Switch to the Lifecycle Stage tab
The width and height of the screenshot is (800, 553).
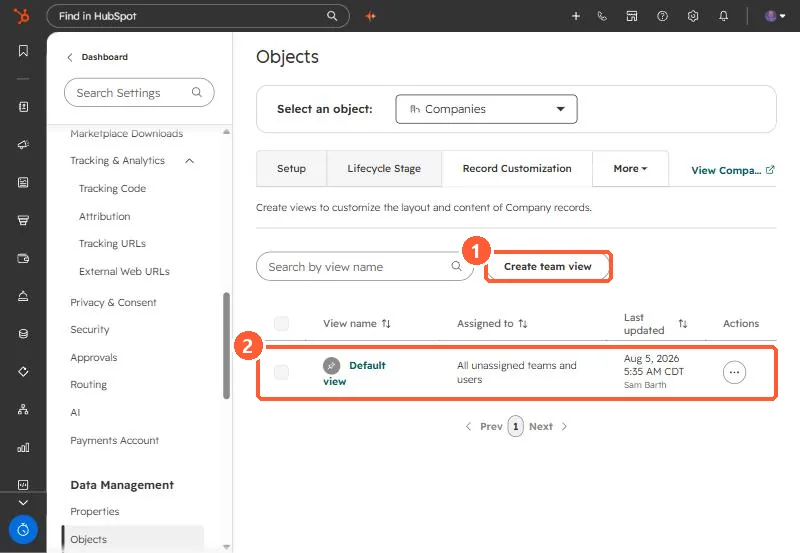(x=384, y=168)
